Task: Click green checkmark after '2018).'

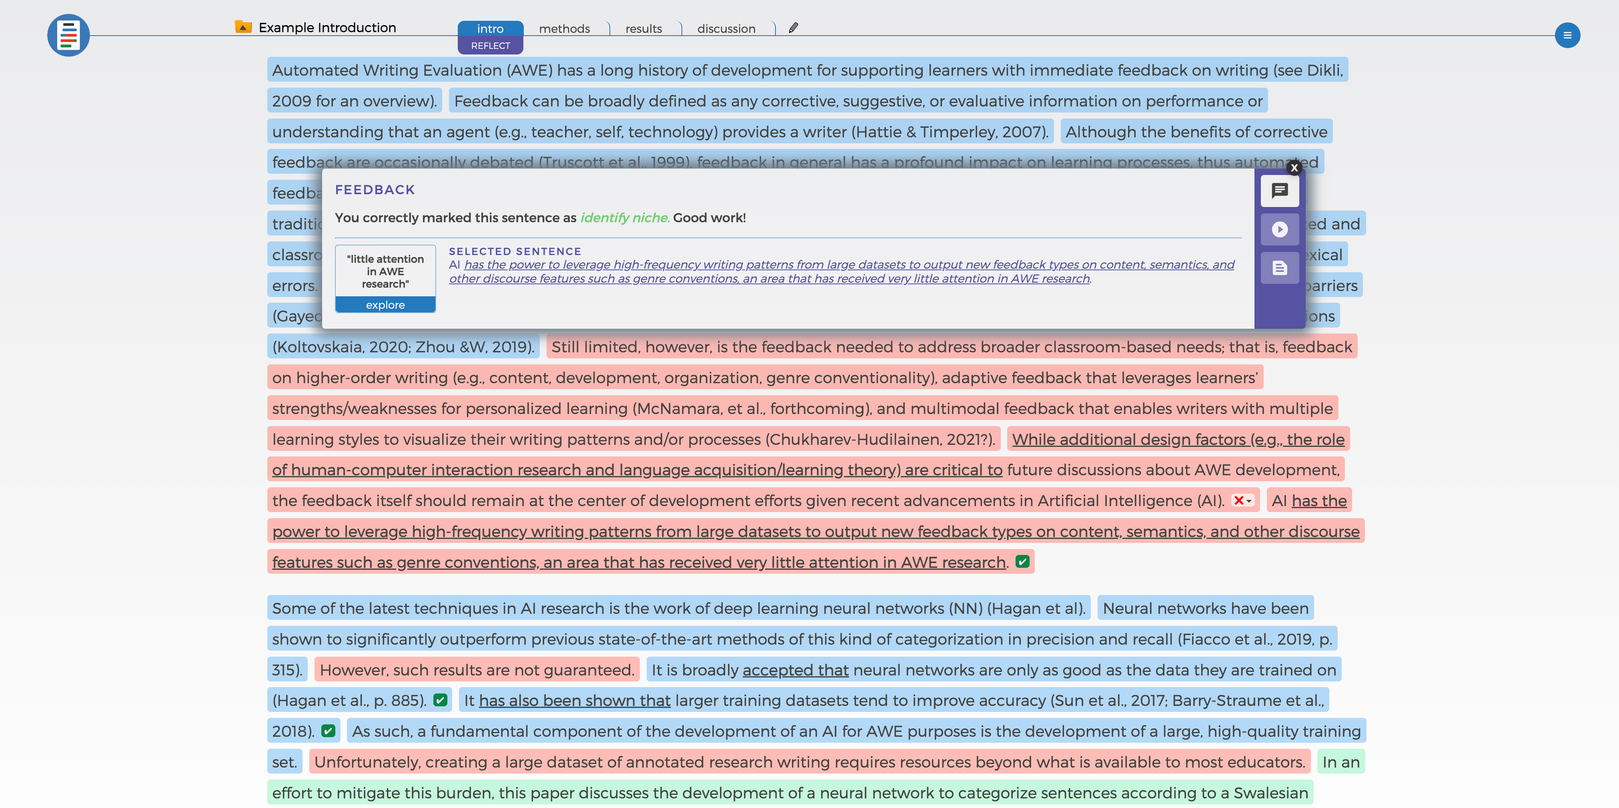Action: pos(328,731)
